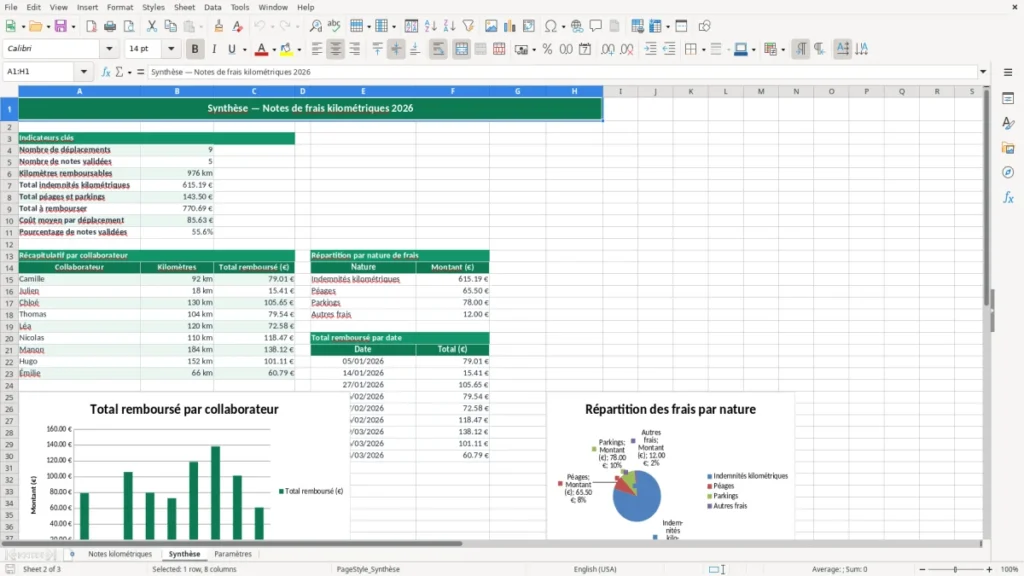Toggle Underline formatting
This screenshot has height=576, width=1024.
click(231, 49)
